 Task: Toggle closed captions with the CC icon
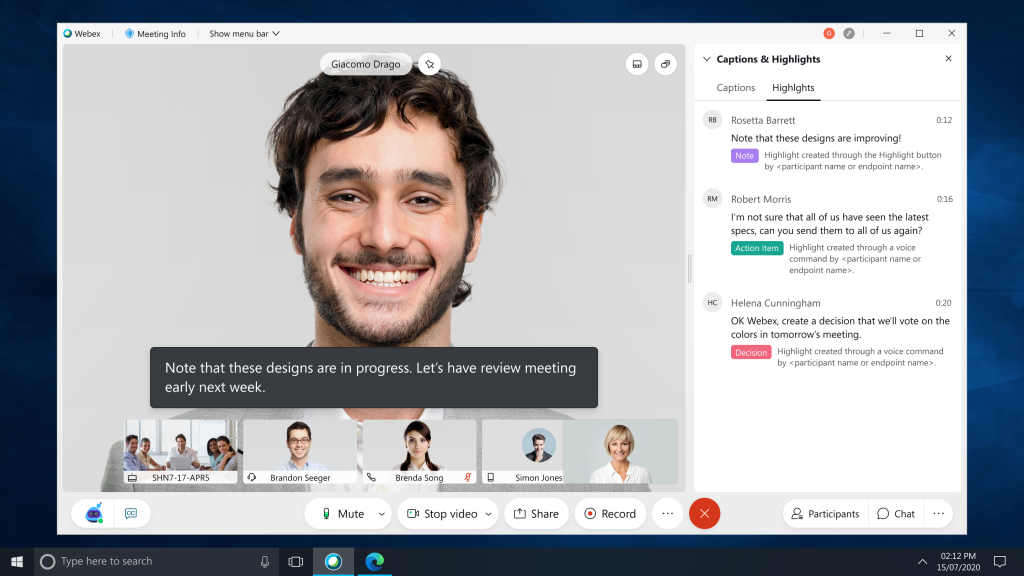pos(130,513)
